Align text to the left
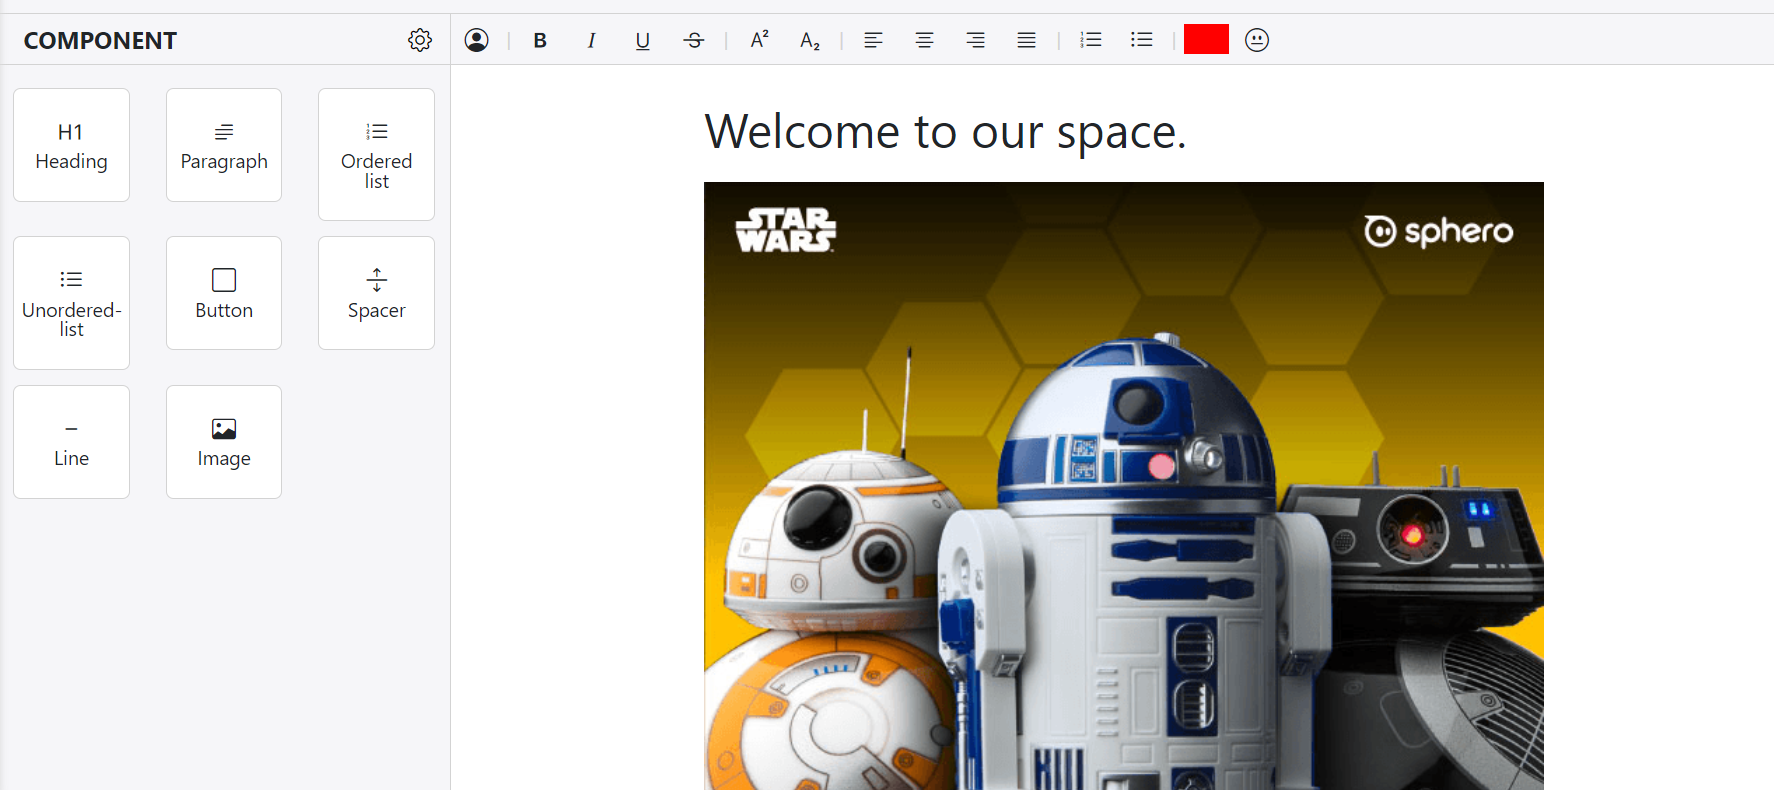This screenshot has width=1774, height=790. point(873,40)
